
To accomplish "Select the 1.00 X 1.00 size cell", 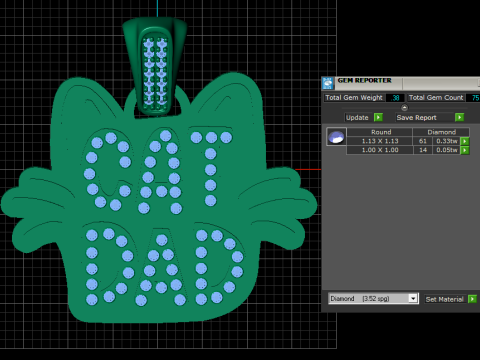I will tap(380, 150).
